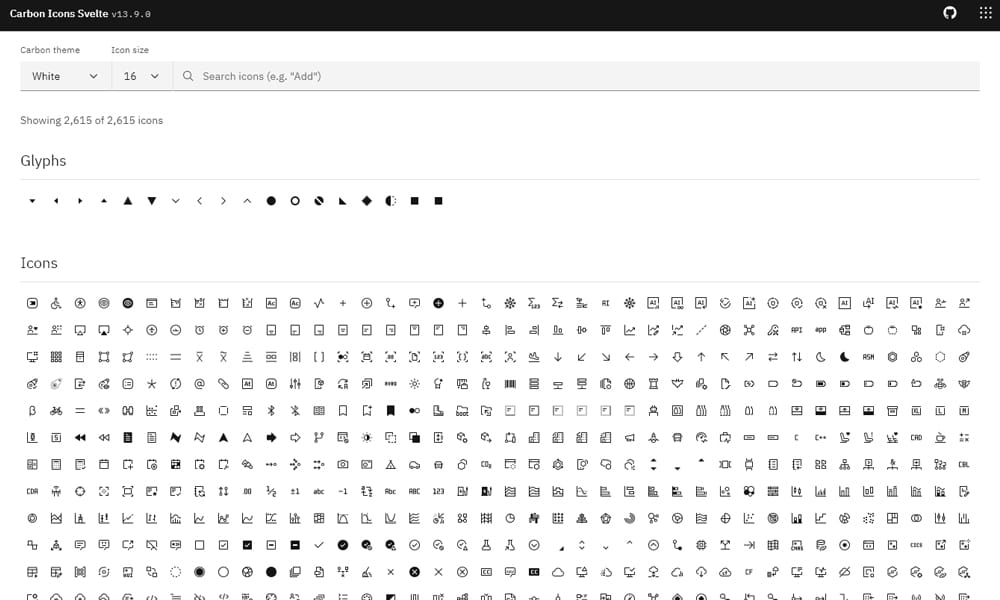
Task: Open the GitHub repository link icon
Action: (x=950, y=13)
